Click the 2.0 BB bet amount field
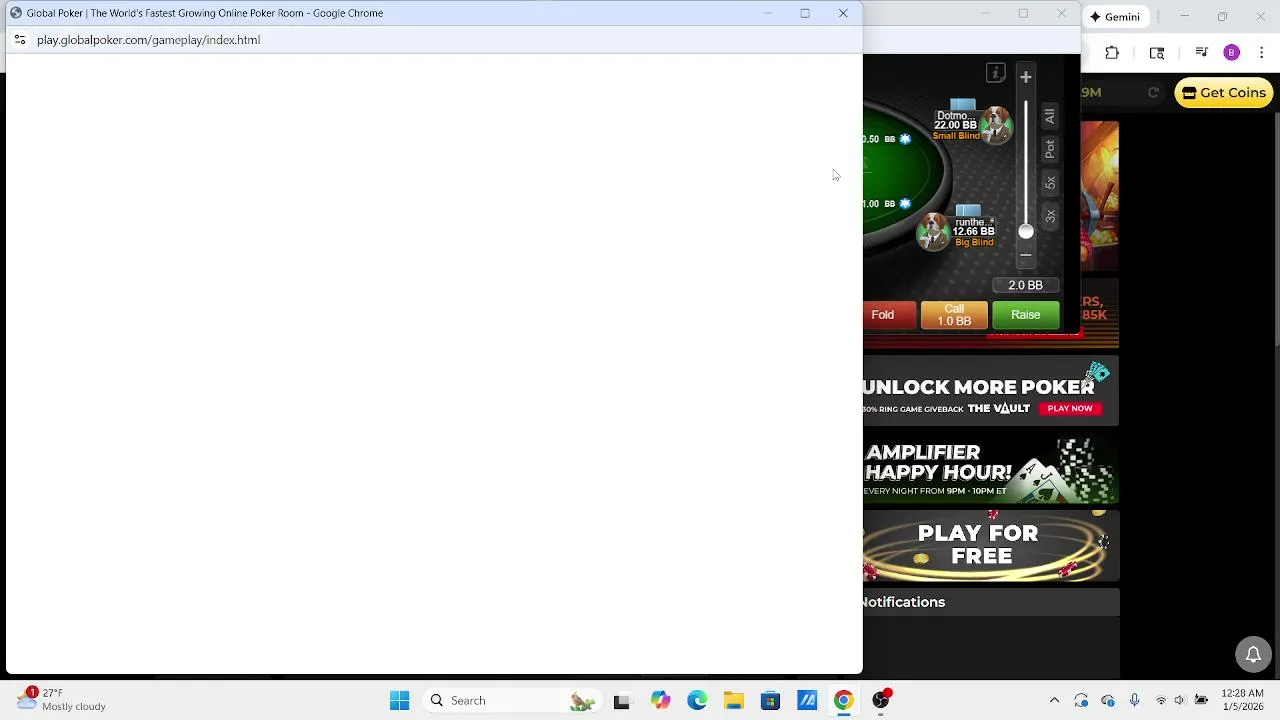The width and height of the screenshot is (1280, 720). 1025,285
